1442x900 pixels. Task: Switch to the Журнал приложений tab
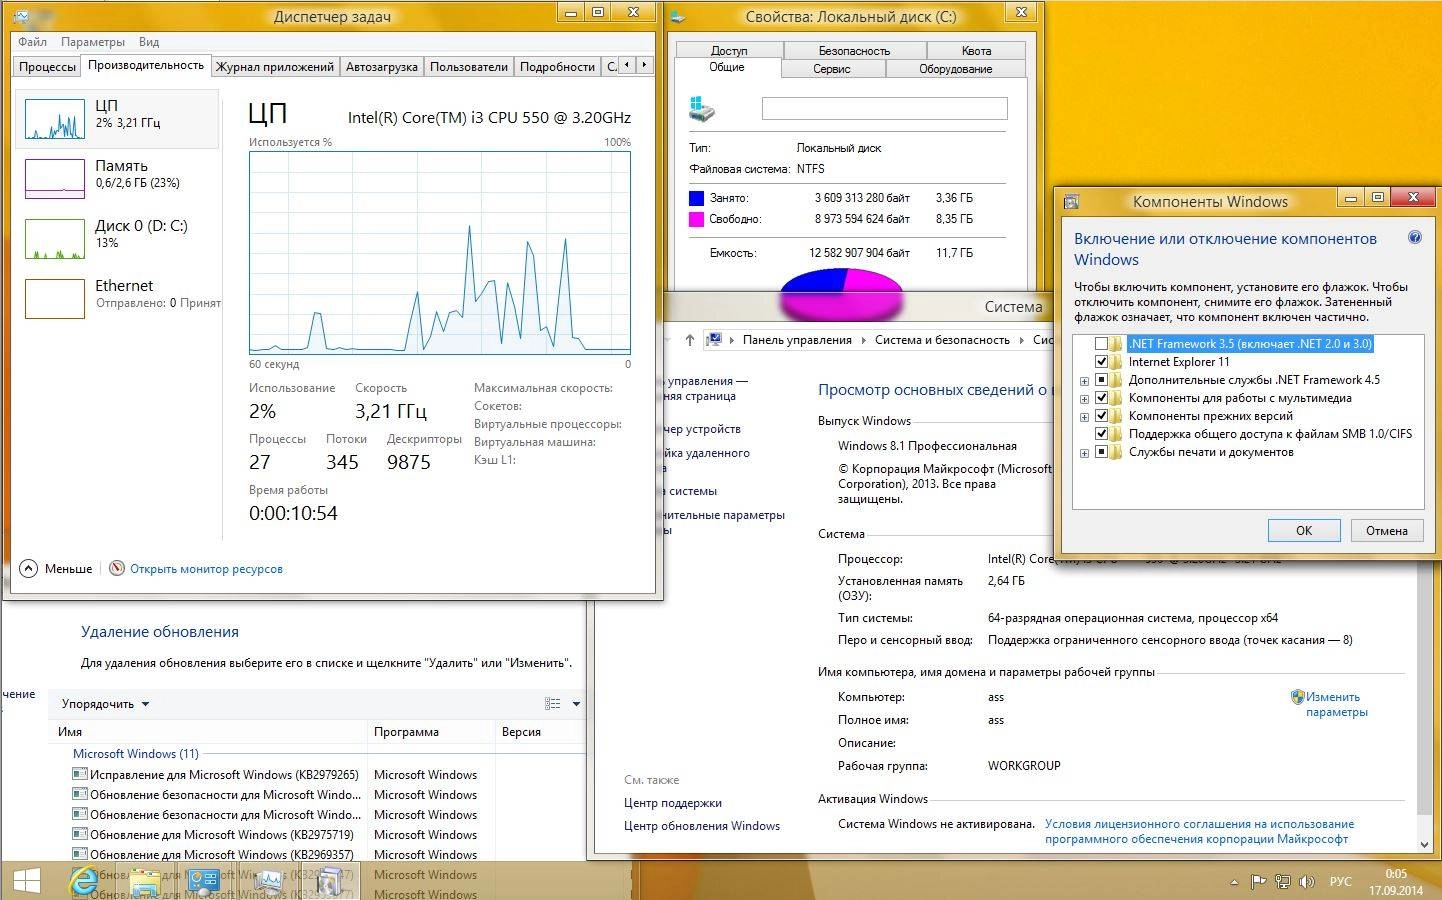click(275, 67)
